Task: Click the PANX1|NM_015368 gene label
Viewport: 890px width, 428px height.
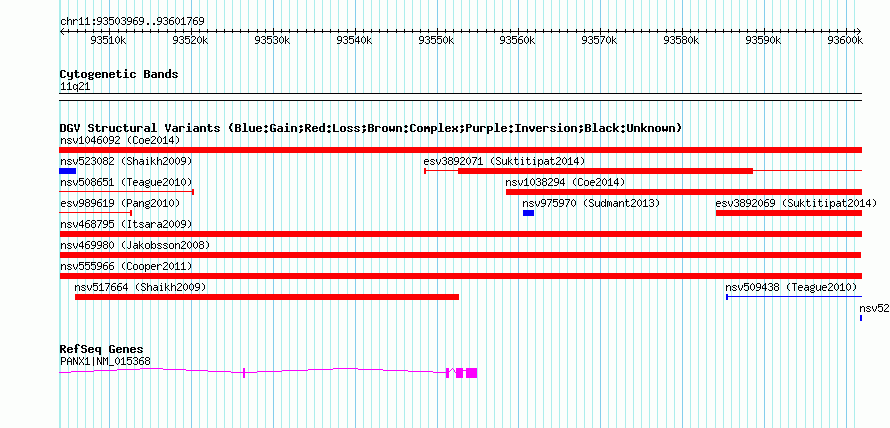Action: click(x=106, y=362)
